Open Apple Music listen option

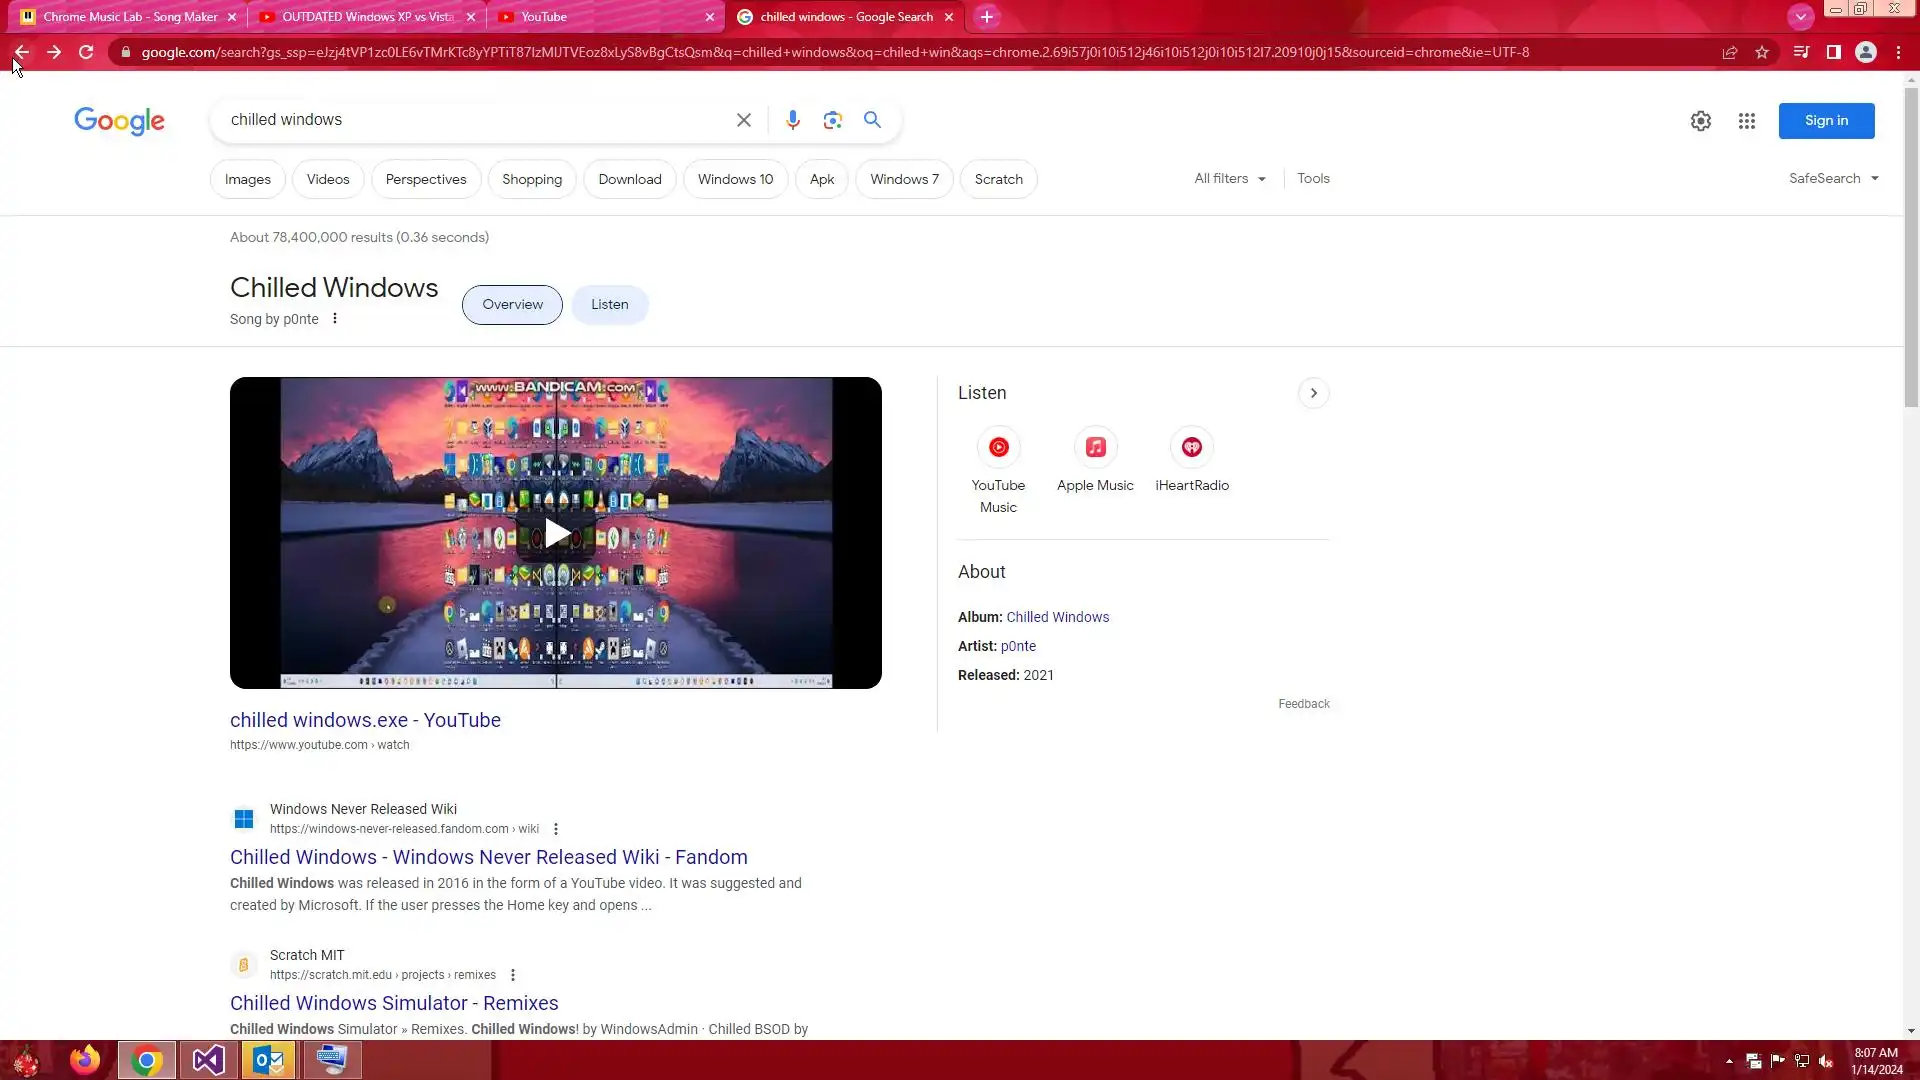click(1095, 448)
